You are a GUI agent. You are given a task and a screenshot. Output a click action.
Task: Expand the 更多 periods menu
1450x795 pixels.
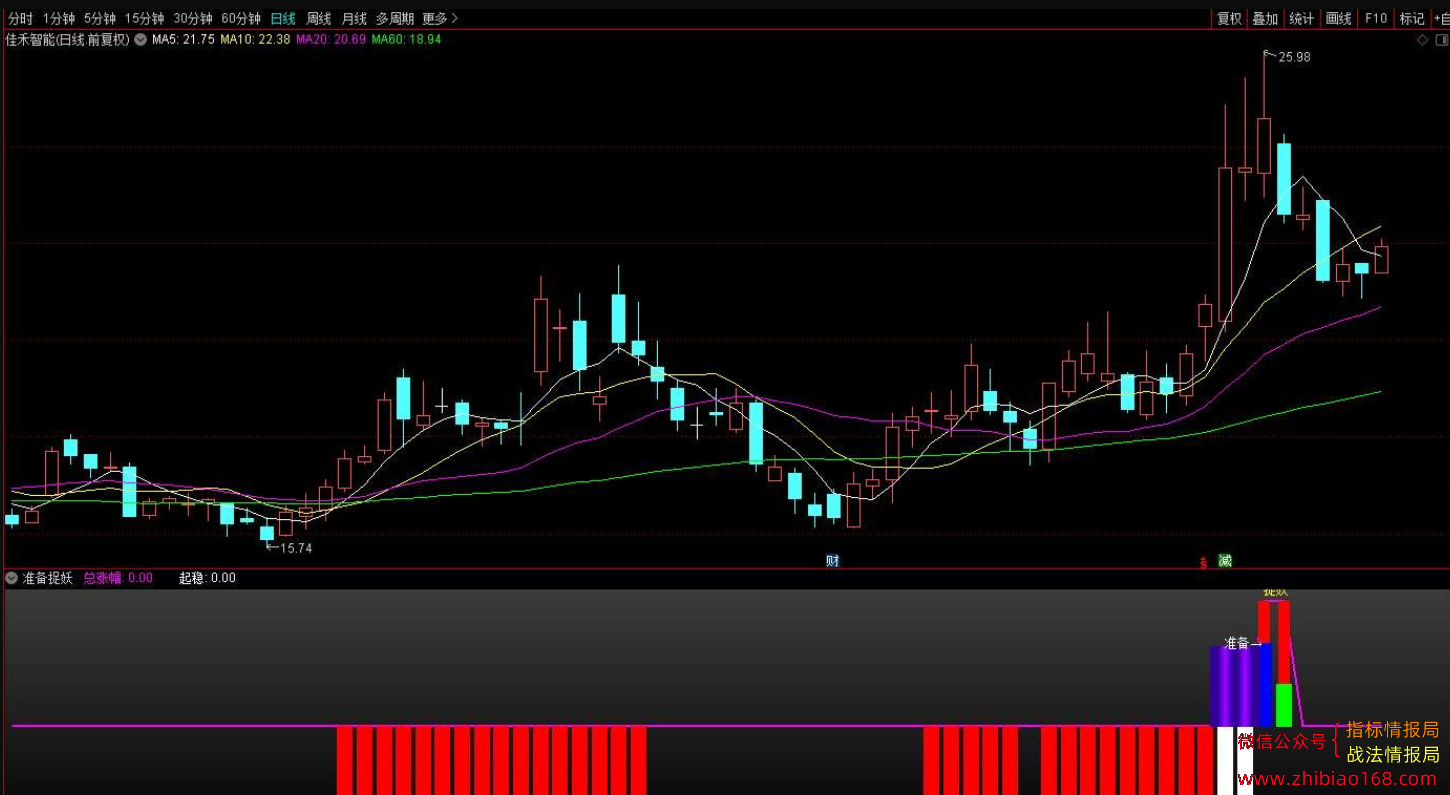440,19
